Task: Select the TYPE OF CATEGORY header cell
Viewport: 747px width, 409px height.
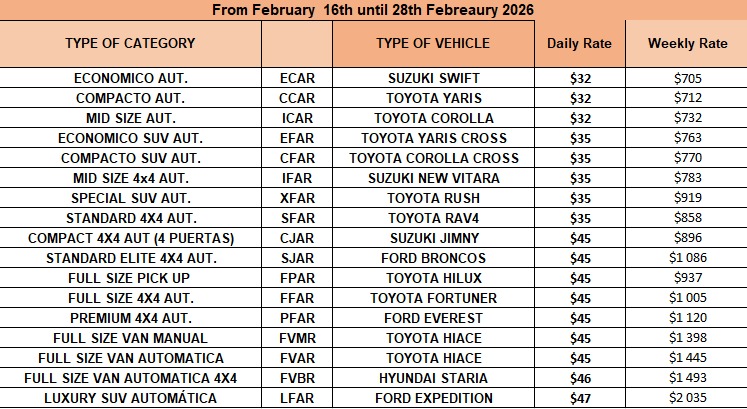Action: click(130, 43)
